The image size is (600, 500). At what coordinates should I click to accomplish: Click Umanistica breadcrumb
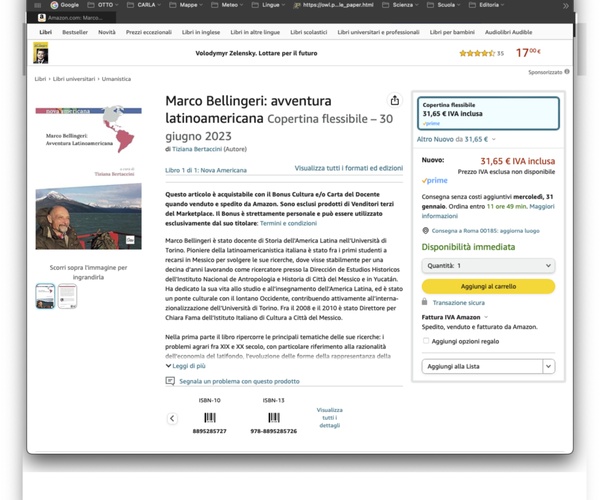pos(116,79)
